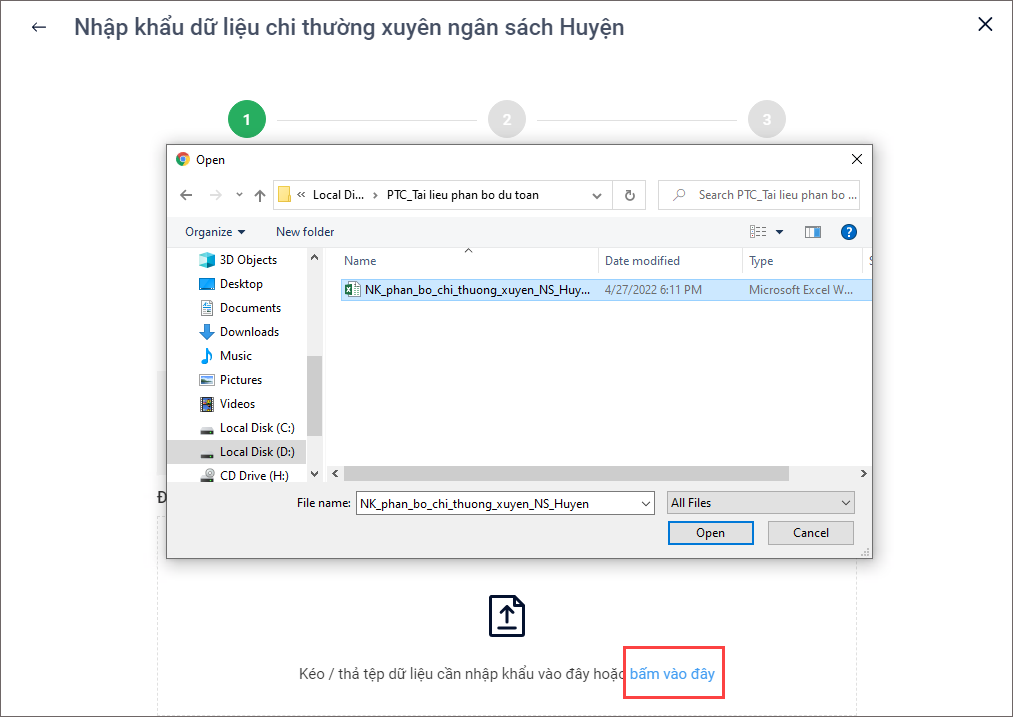
Task: Click the back arrow in import header
Action: 39,27
